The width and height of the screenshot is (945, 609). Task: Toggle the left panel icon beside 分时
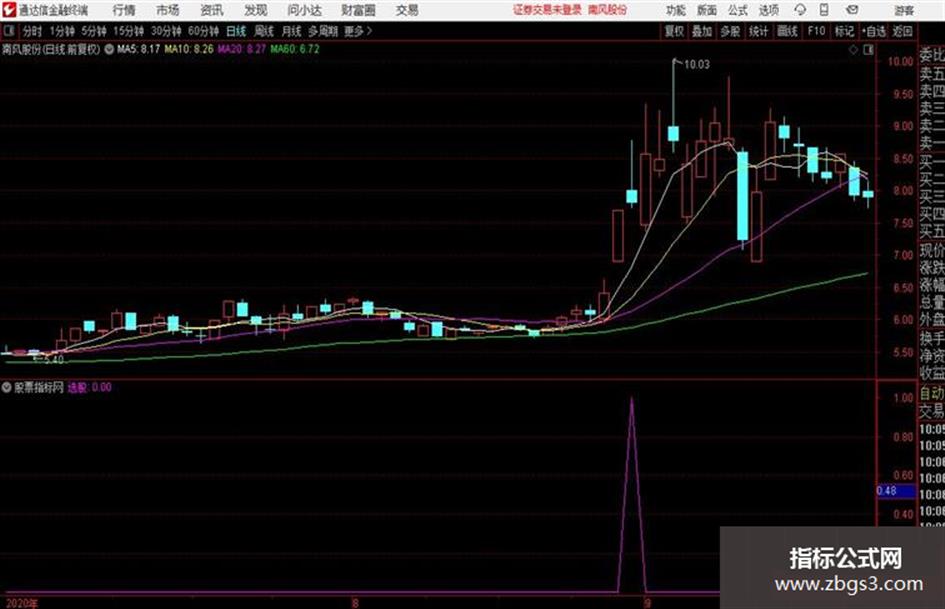tap(9, 31)
